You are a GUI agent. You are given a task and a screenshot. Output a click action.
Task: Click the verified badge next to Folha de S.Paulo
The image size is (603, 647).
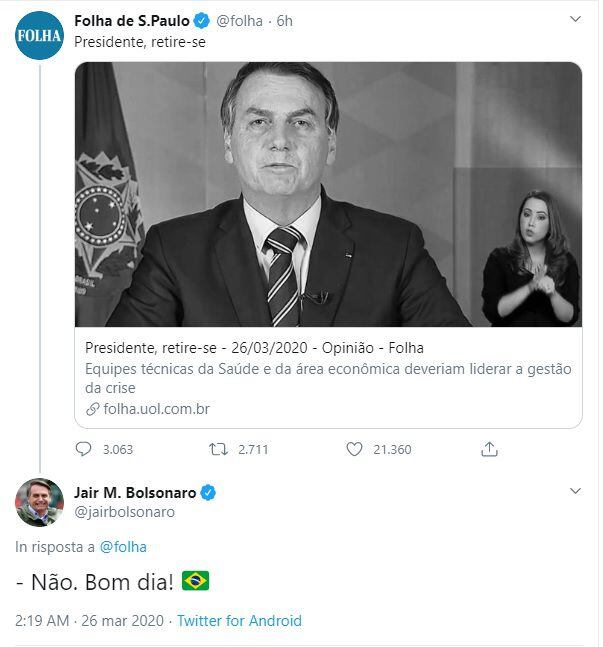click(x=200, y=20)
